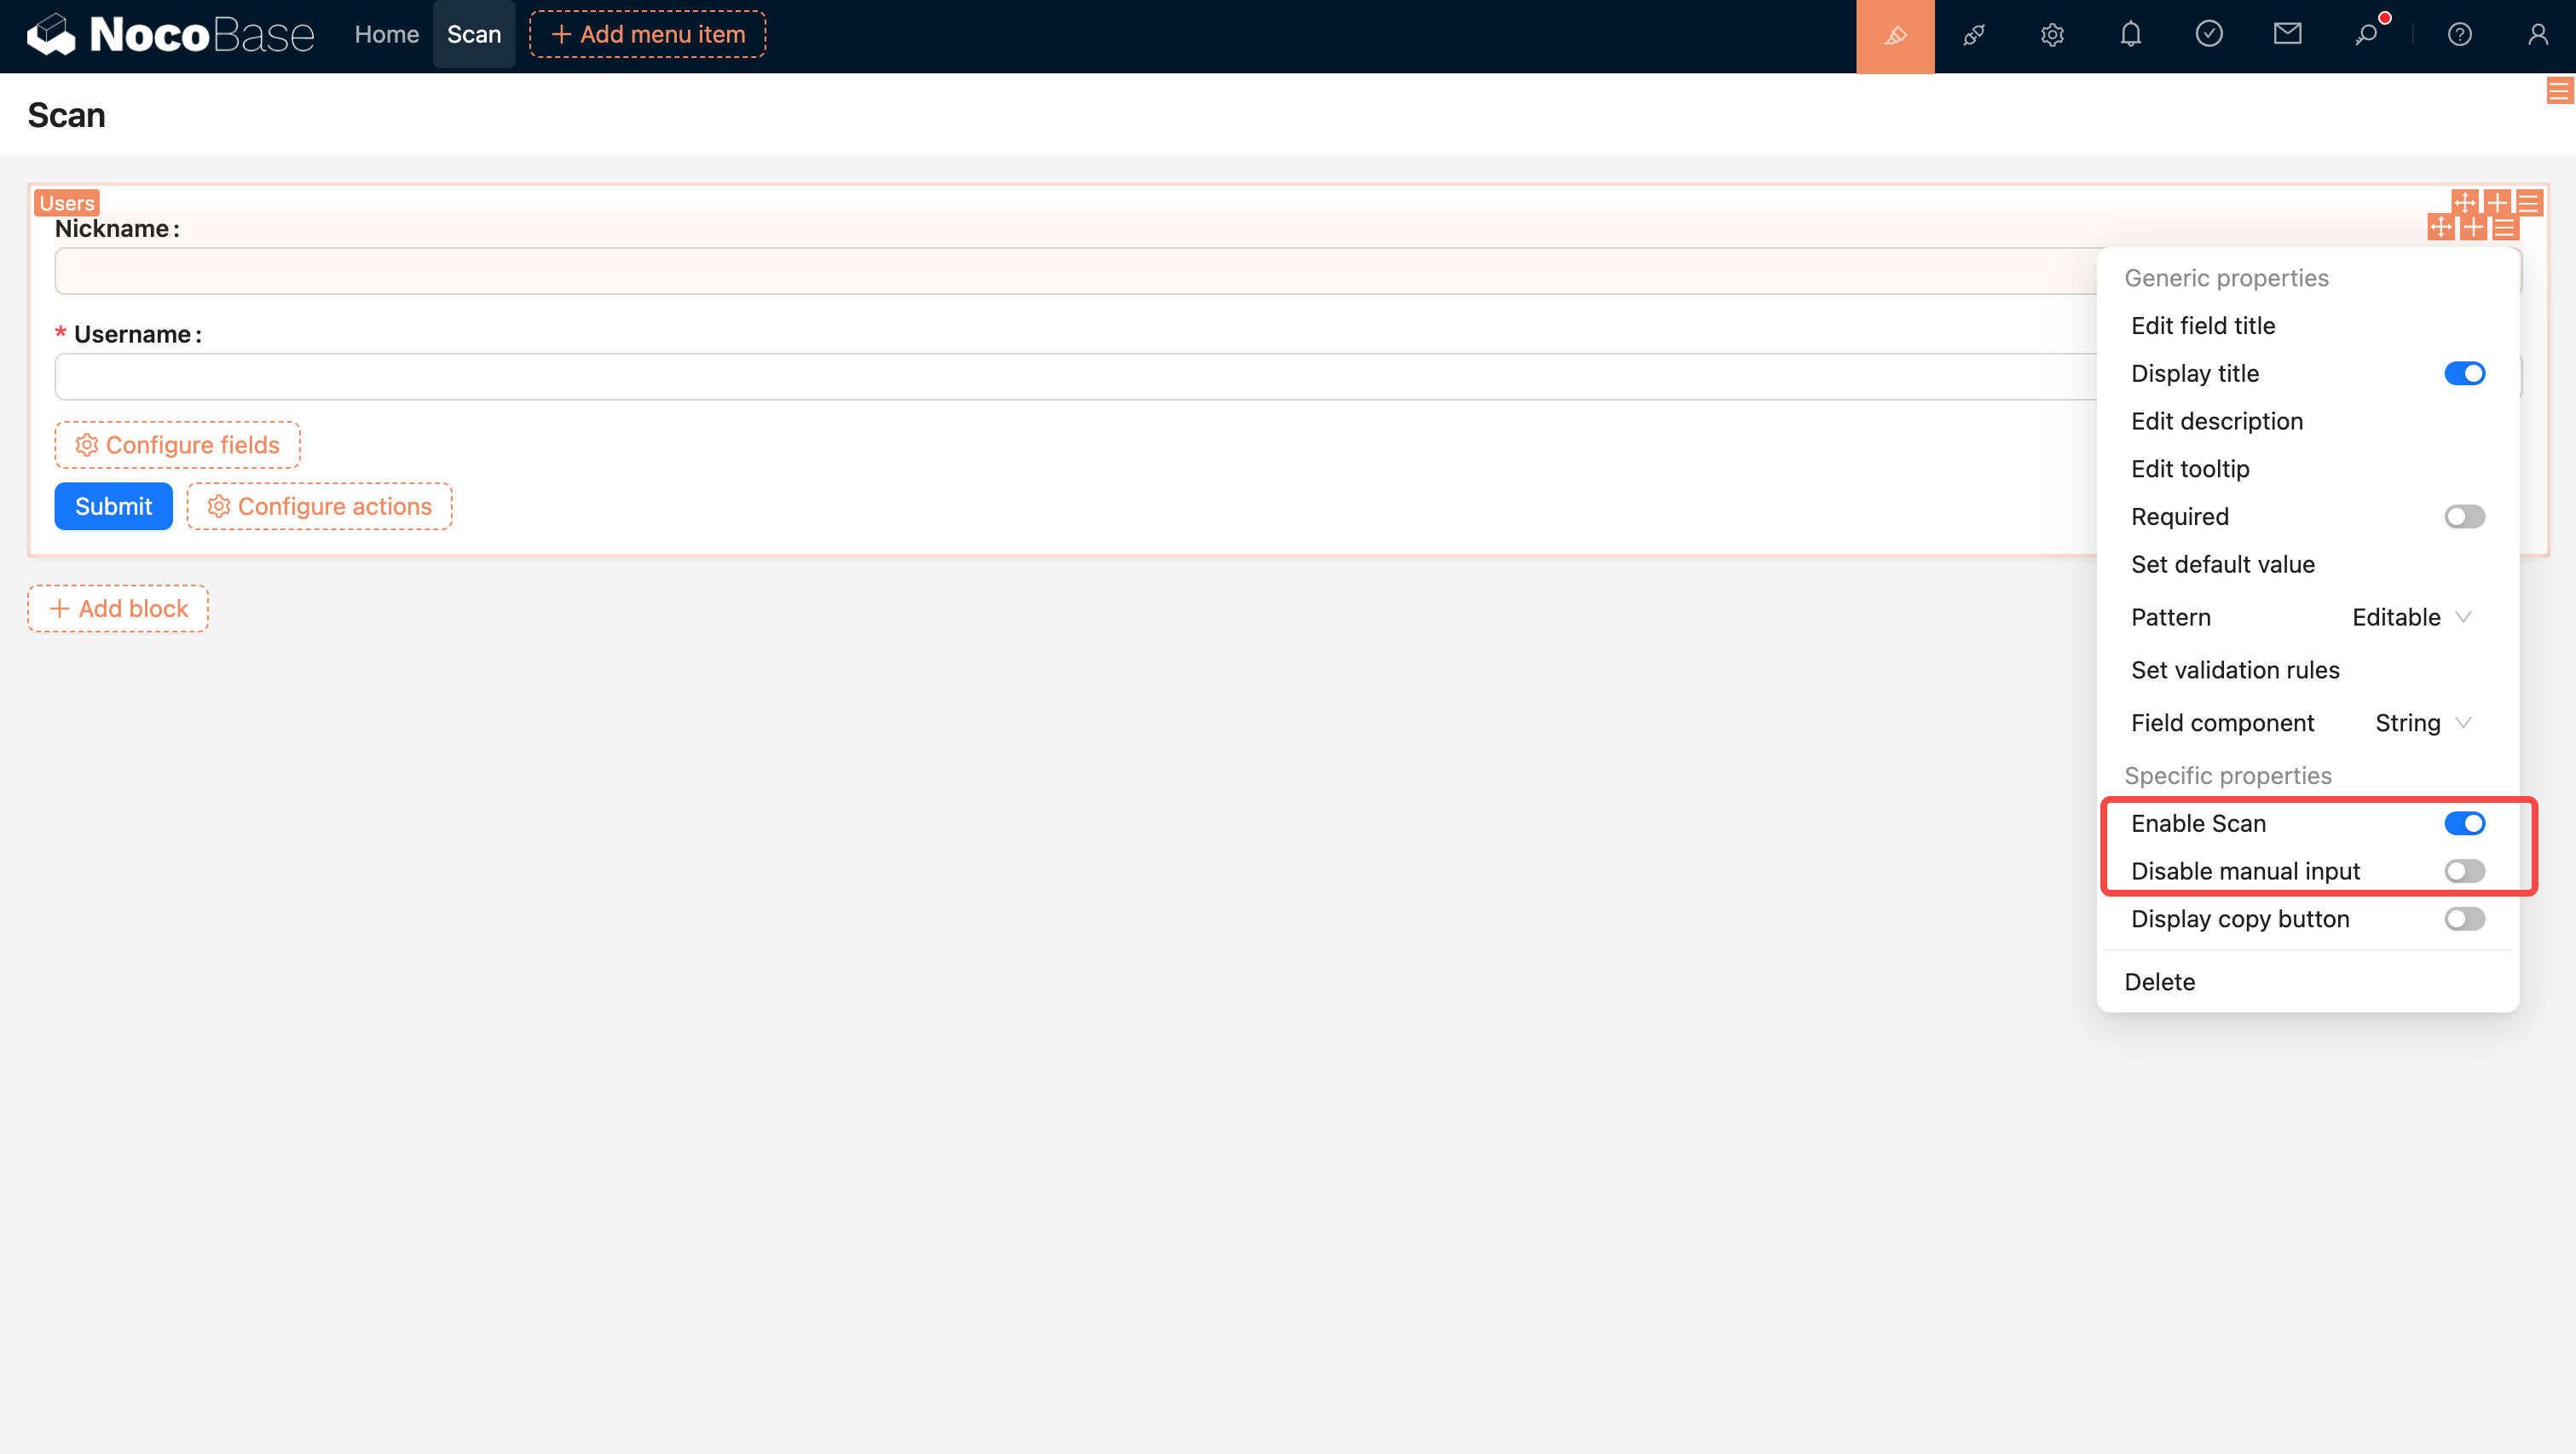Open the notifications bell icon
Screen dimensions: 2576x1454
tap(2131, 35)
